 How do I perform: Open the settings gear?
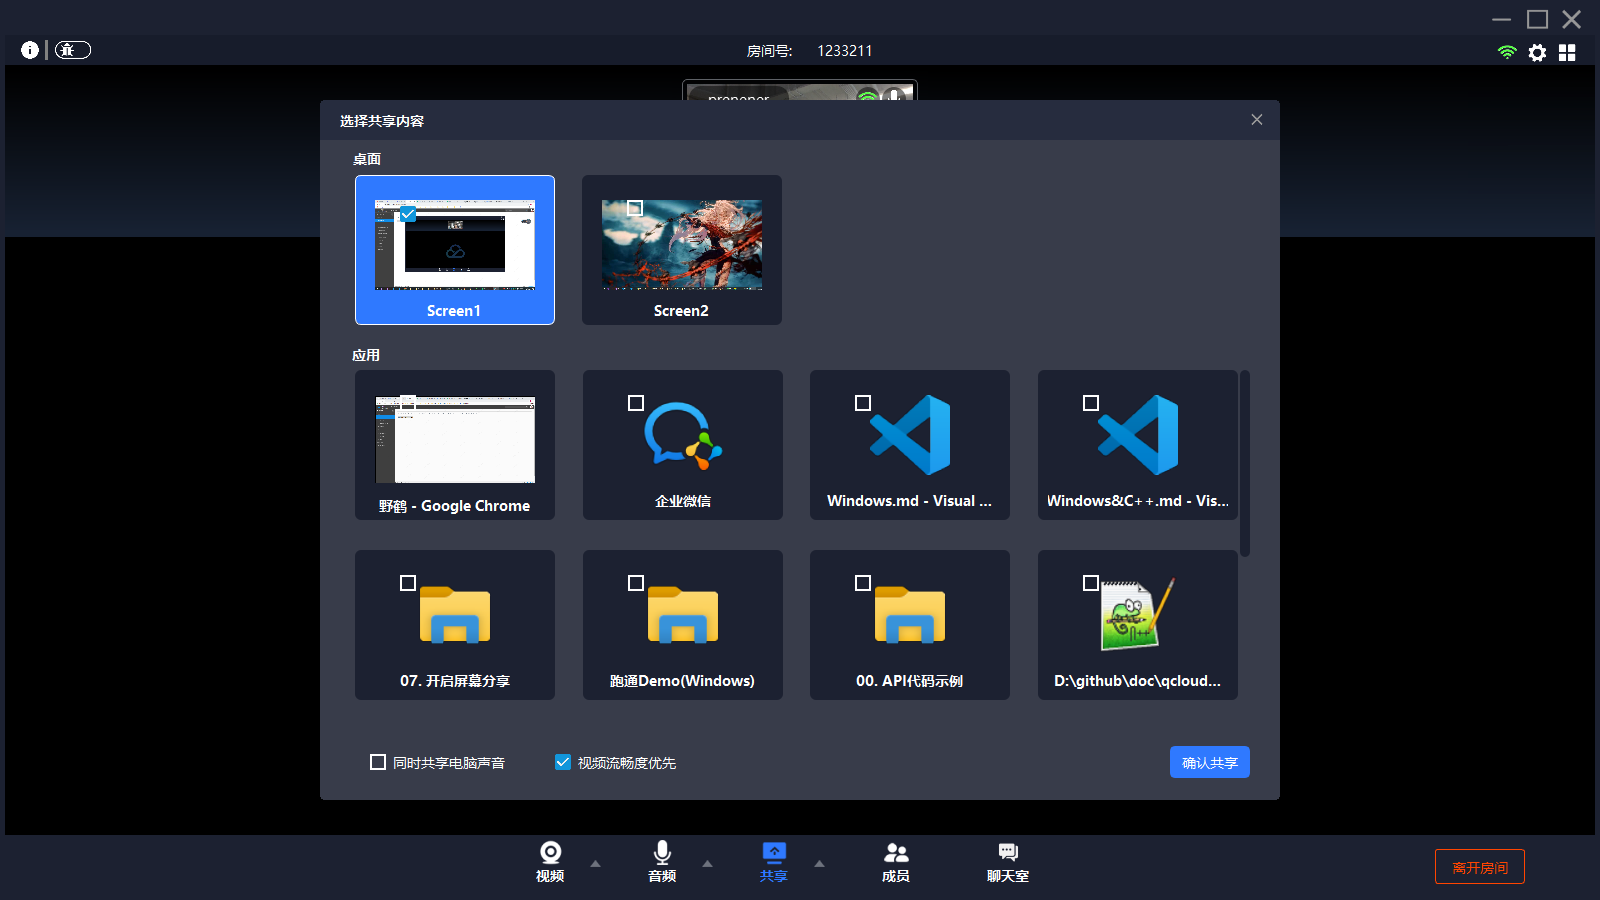coord(1537,52)
